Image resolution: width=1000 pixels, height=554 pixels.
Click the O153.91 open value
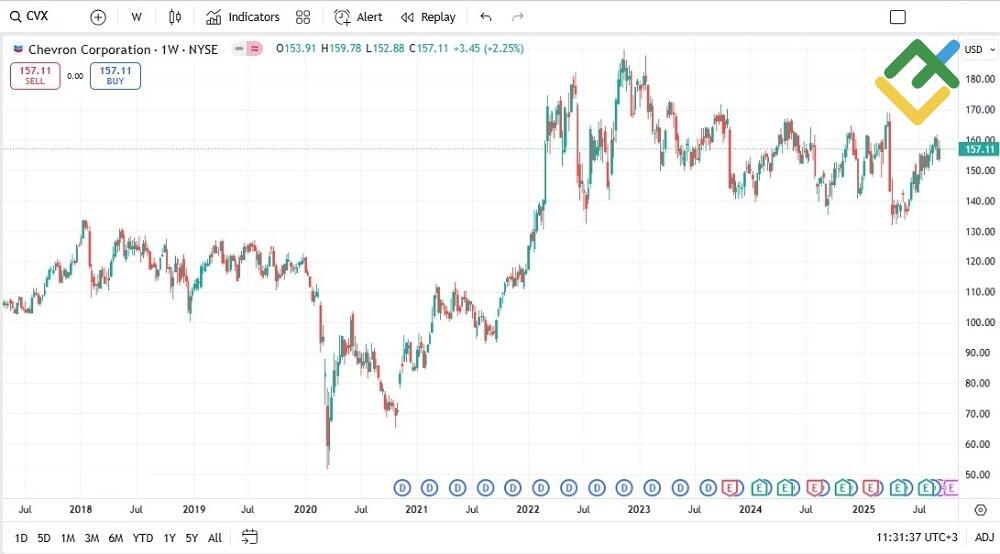pyautogui.click(x=296, y=48)
